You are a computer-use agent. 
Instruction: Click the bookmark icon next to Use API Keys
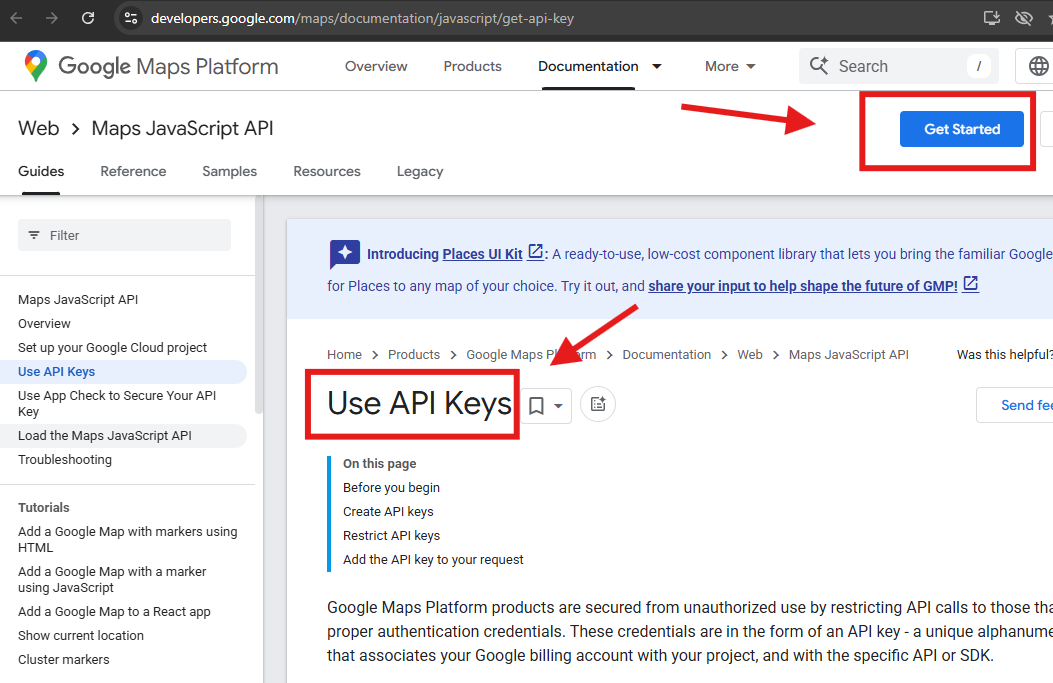[537, 406]
